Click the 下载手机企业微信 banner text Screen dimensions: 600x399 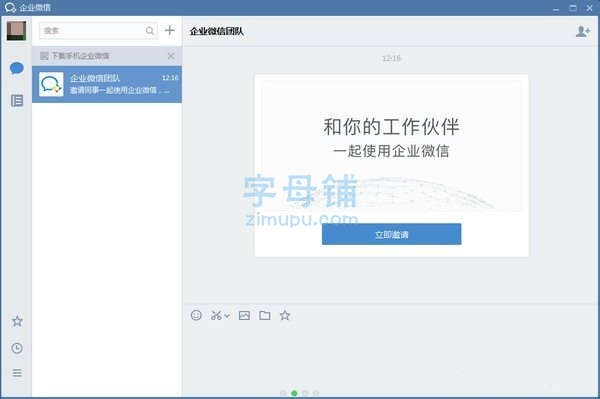click(80, 56)
